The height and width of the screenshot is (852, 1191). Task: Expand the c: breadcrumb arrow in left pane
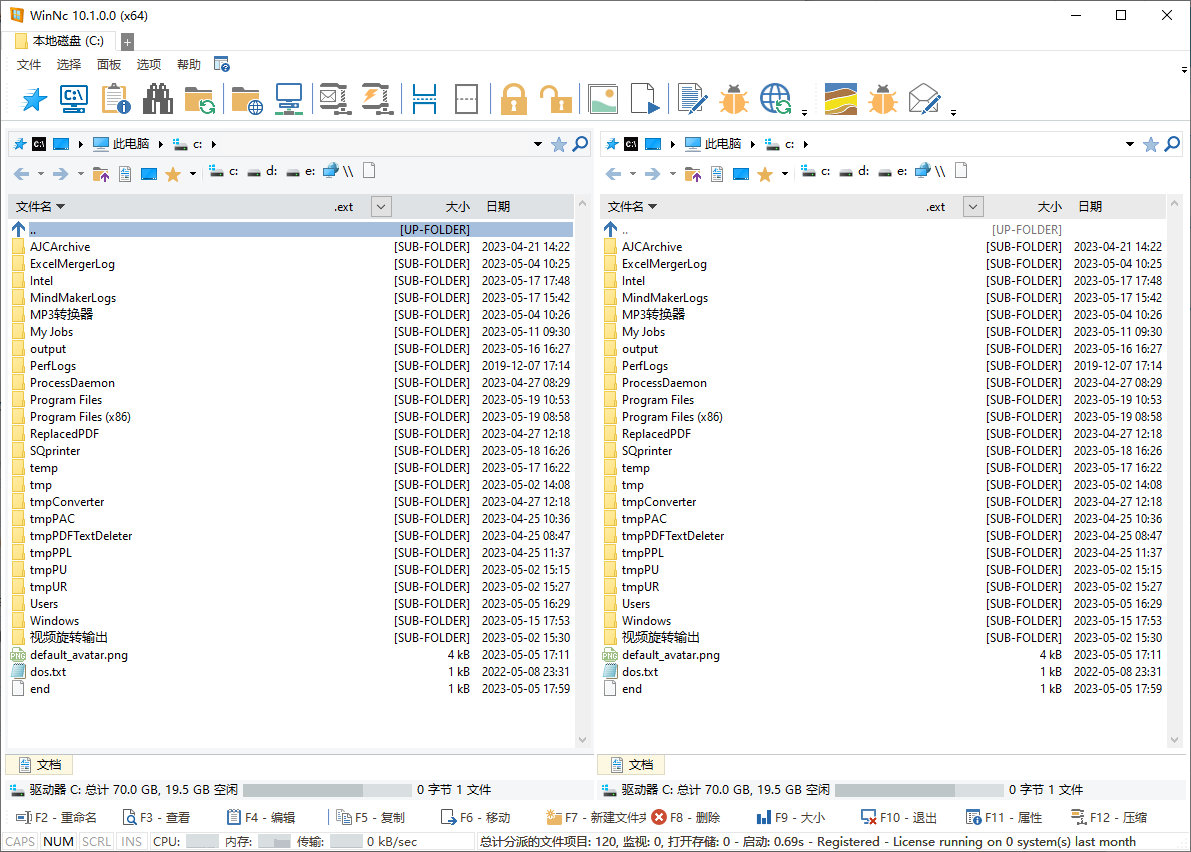point(214,144)
